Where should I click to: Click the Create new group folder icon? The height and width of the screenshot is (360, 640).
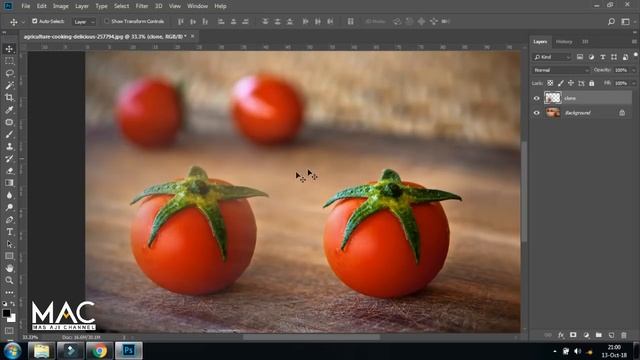(x=599, y=335)
